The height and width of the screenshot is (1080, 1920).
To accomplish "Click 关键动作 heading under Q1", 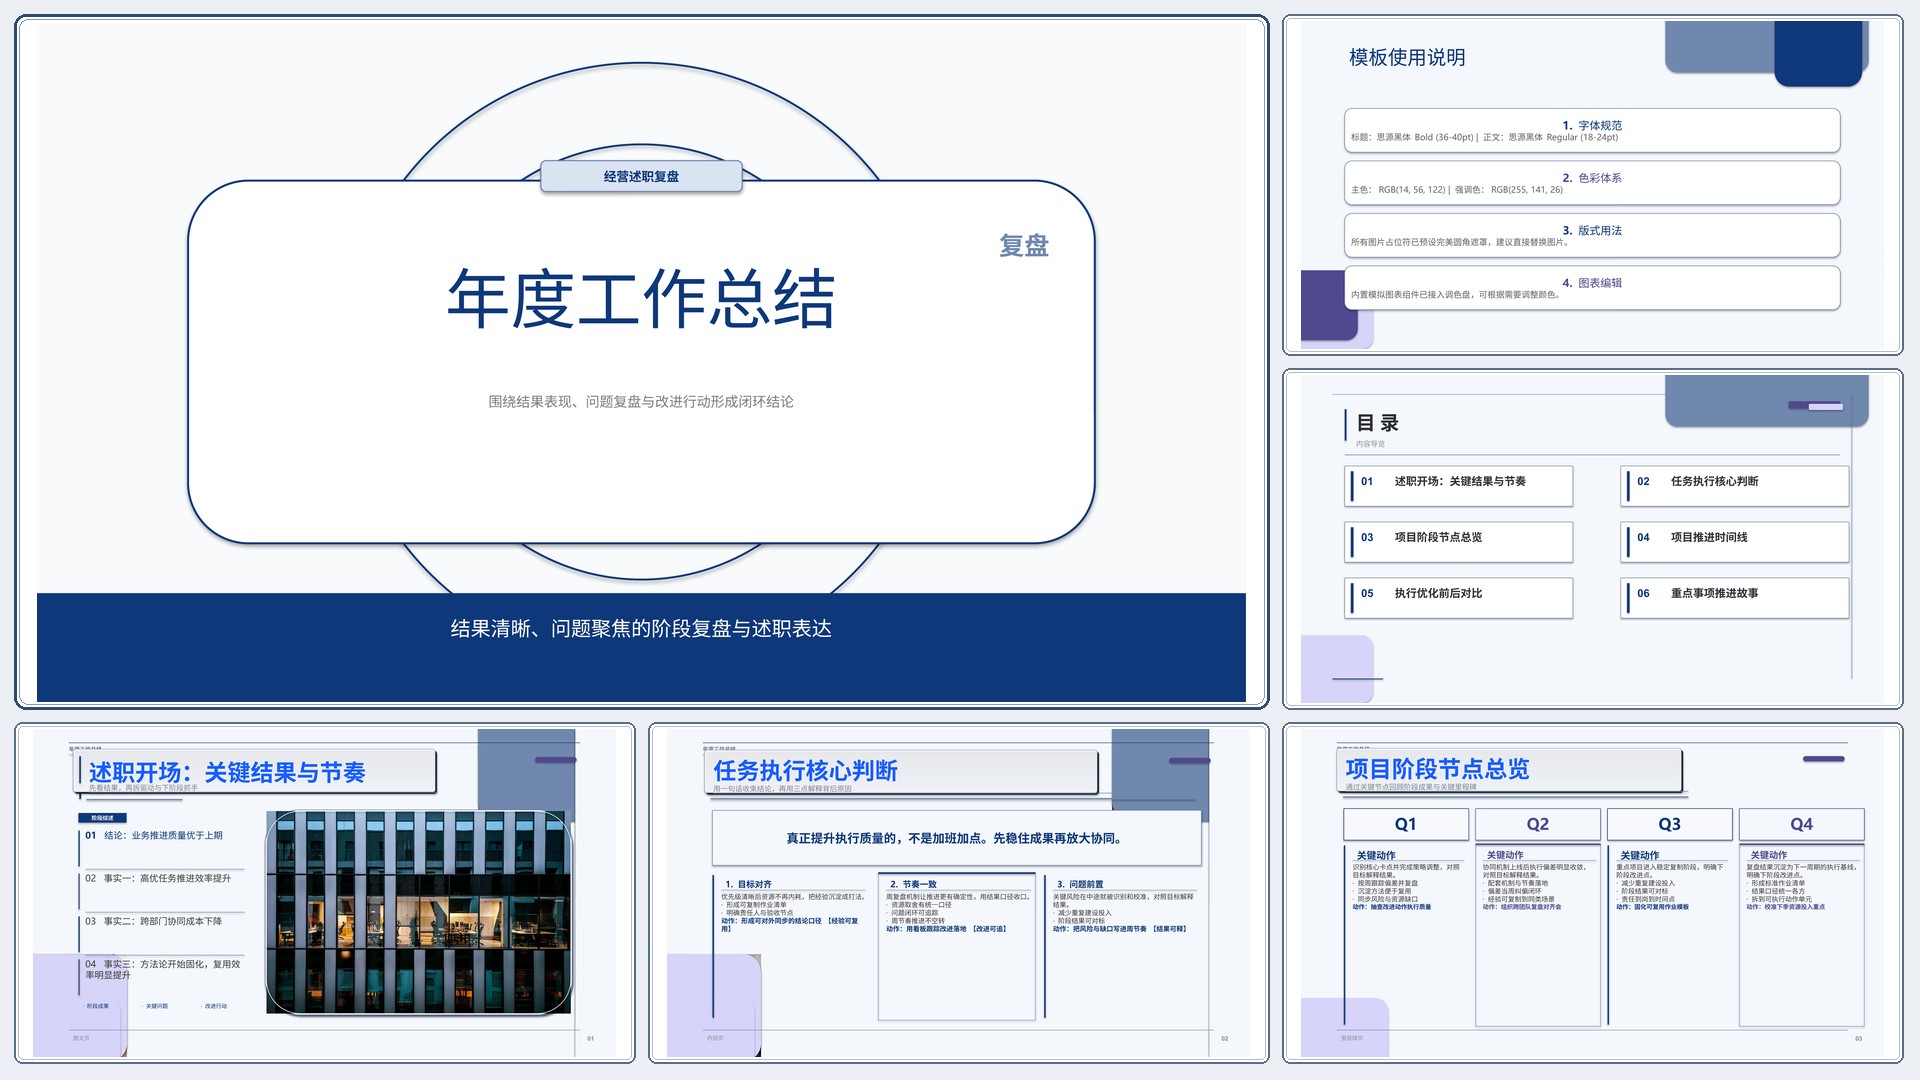I will [1376, 856].
